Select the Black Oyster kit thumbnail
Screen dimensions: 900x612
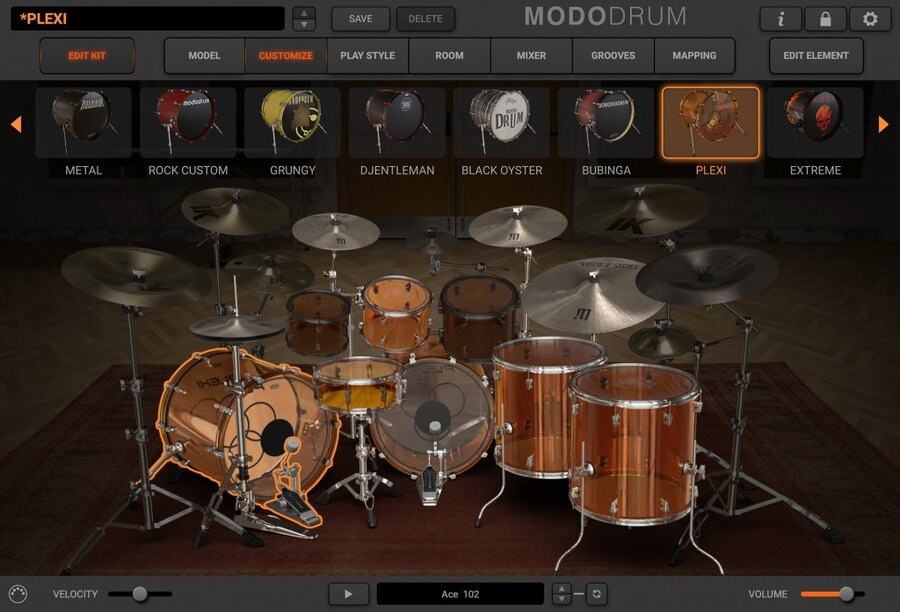501,122
